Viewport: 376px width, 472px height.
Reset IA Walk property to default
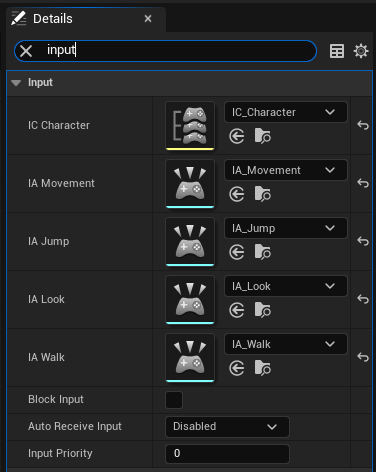pyautogui.click(x=363, y=357)
